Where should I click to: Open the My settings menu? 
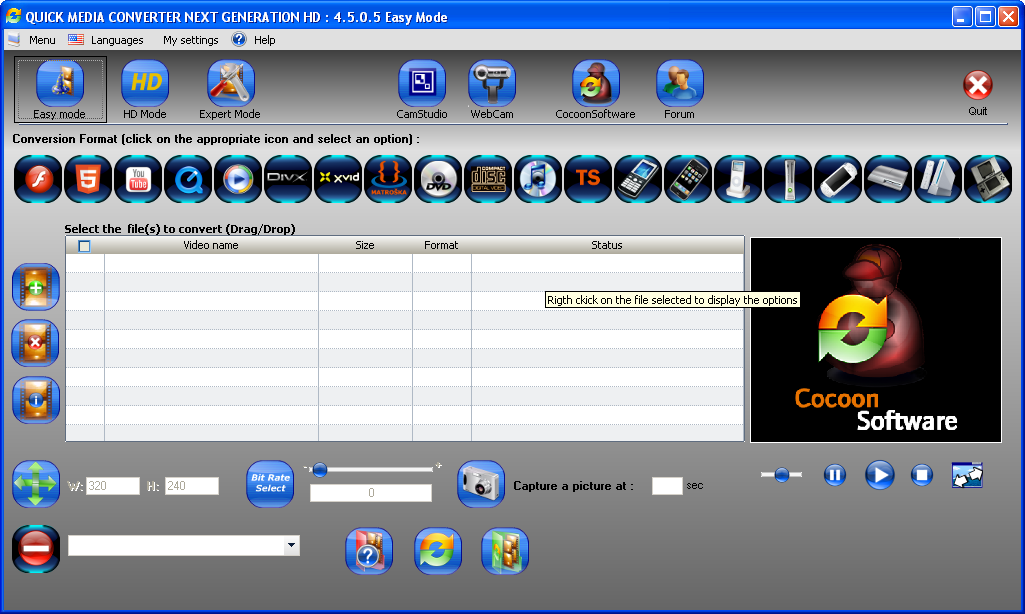tap(190, 40)
